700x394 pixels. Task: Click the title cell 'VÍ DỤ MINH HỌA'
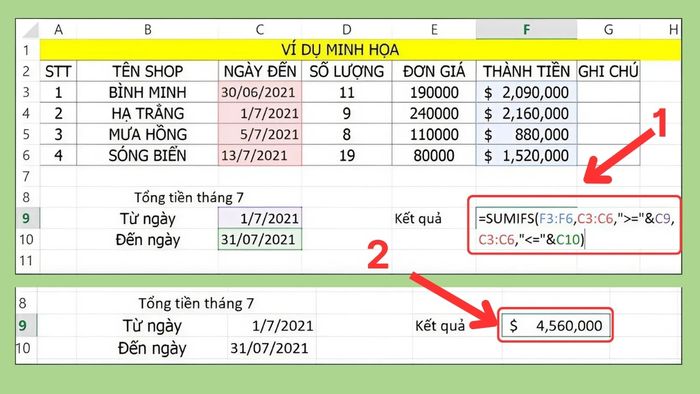pyautogui.click(x=360, y=50)
